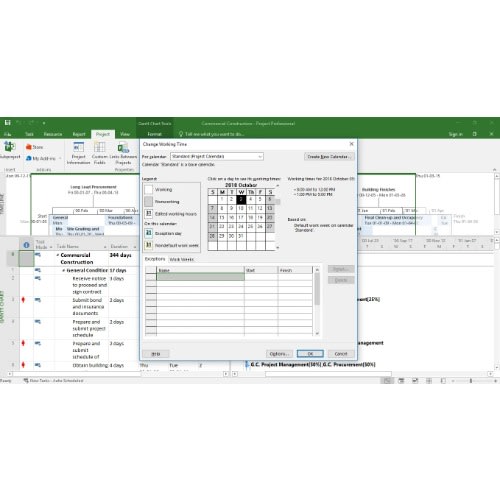
Task: Select 'Receive notice to proceed and sign contract' task
Action: coord(89,285)
